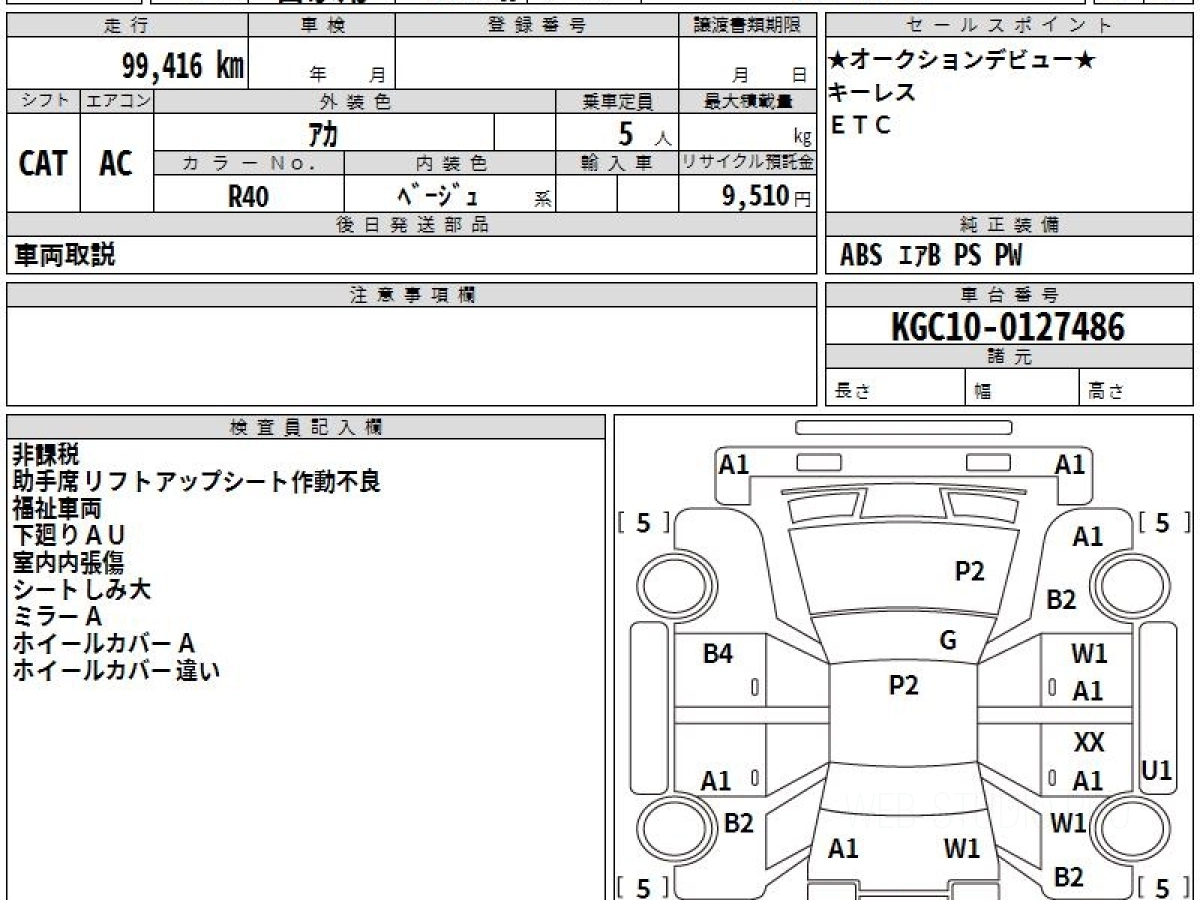
Task: Select the 非課税 inspector note
Action: [46, 454]
